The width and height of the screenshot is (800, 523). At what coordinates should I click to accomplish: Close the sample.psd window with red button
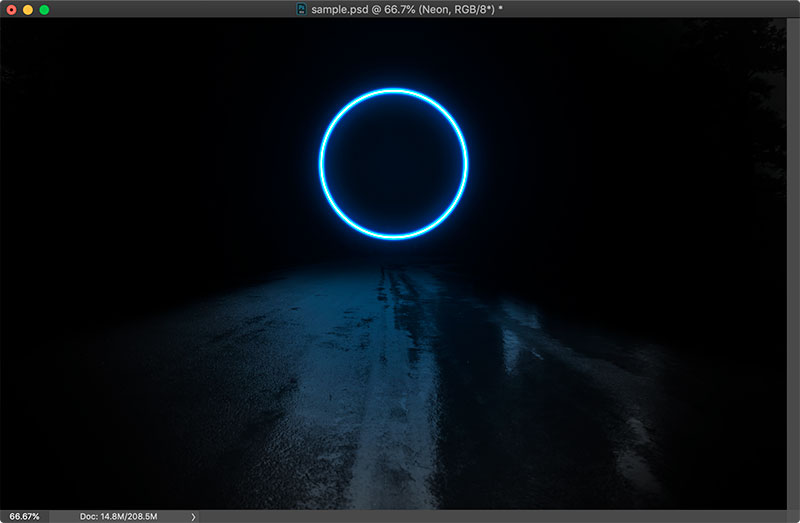pos(11,9)
